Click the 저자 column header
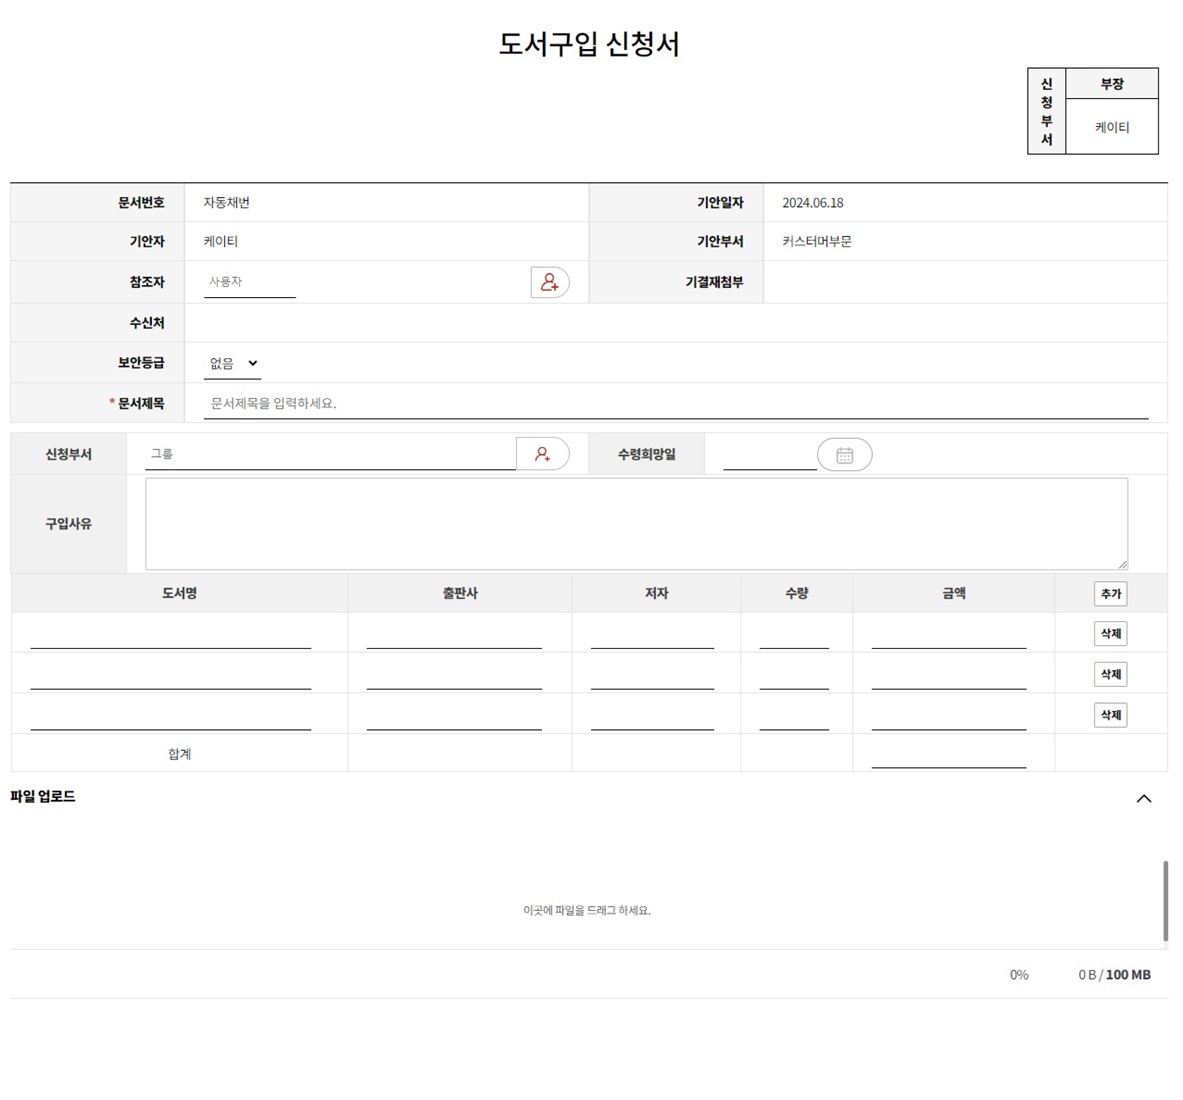Image resolution: width=1183 pixels, height=1100 pixels. pos(656,594)
